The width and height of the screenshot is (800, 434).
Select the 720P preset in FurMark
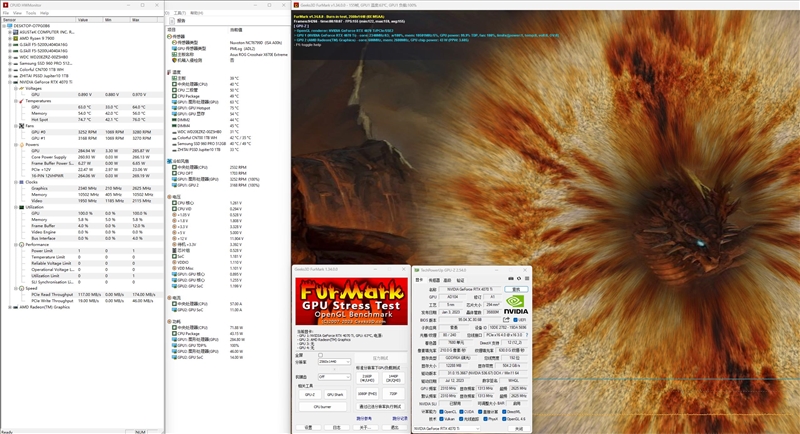393,394
